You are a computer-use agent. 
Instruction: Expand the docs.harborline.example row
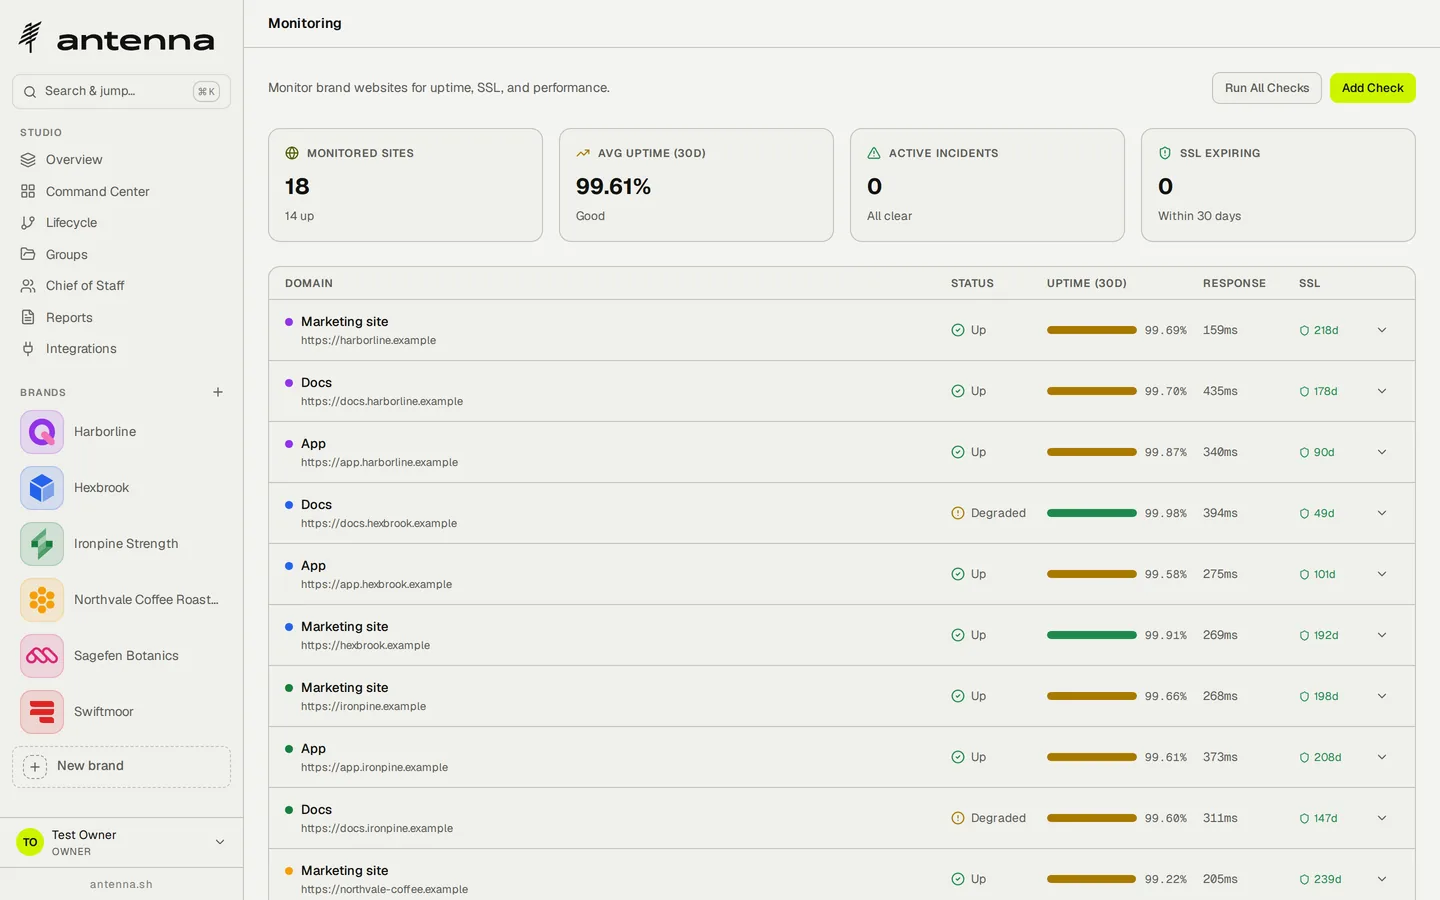[1382, 391]
